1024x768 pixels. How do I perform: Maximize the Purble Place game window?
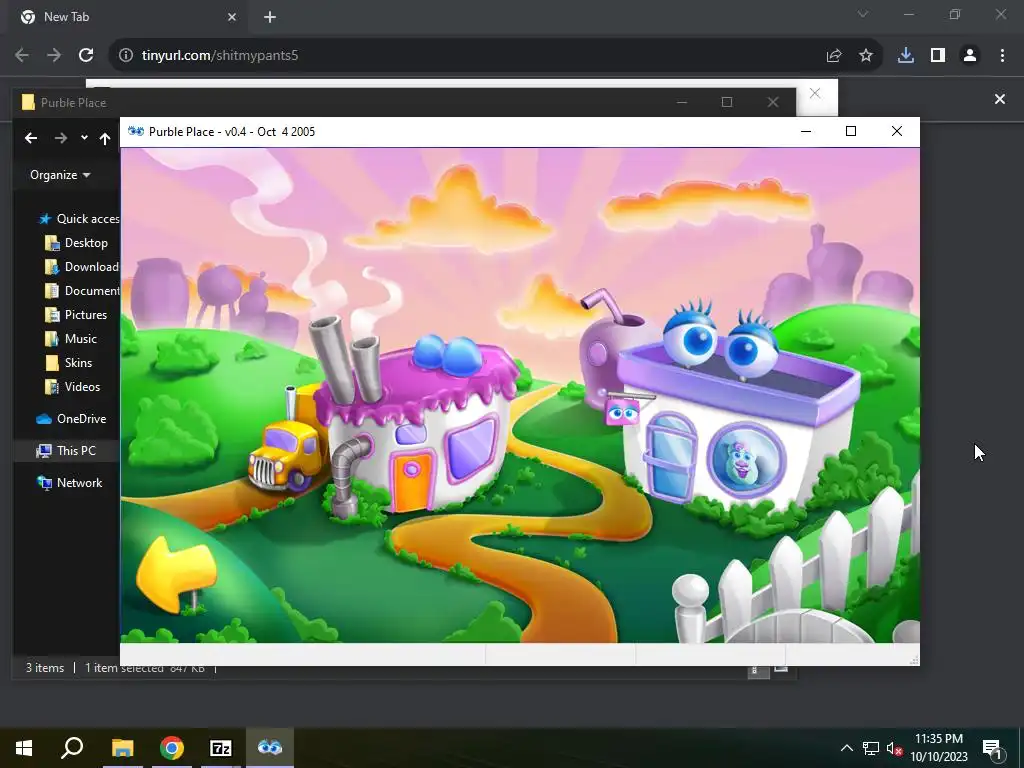[x=850, y=131]
